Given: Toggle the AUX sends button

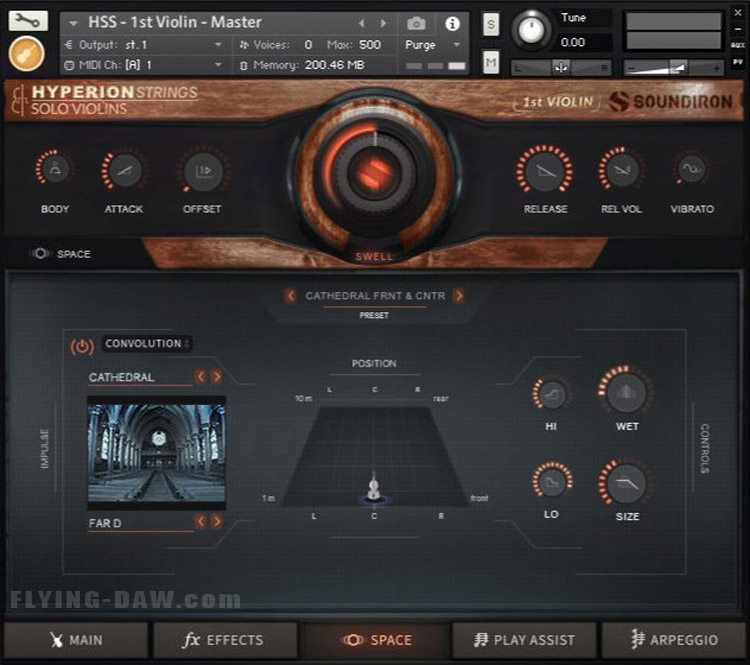Looking at the screenshot, I should [737, 45].
